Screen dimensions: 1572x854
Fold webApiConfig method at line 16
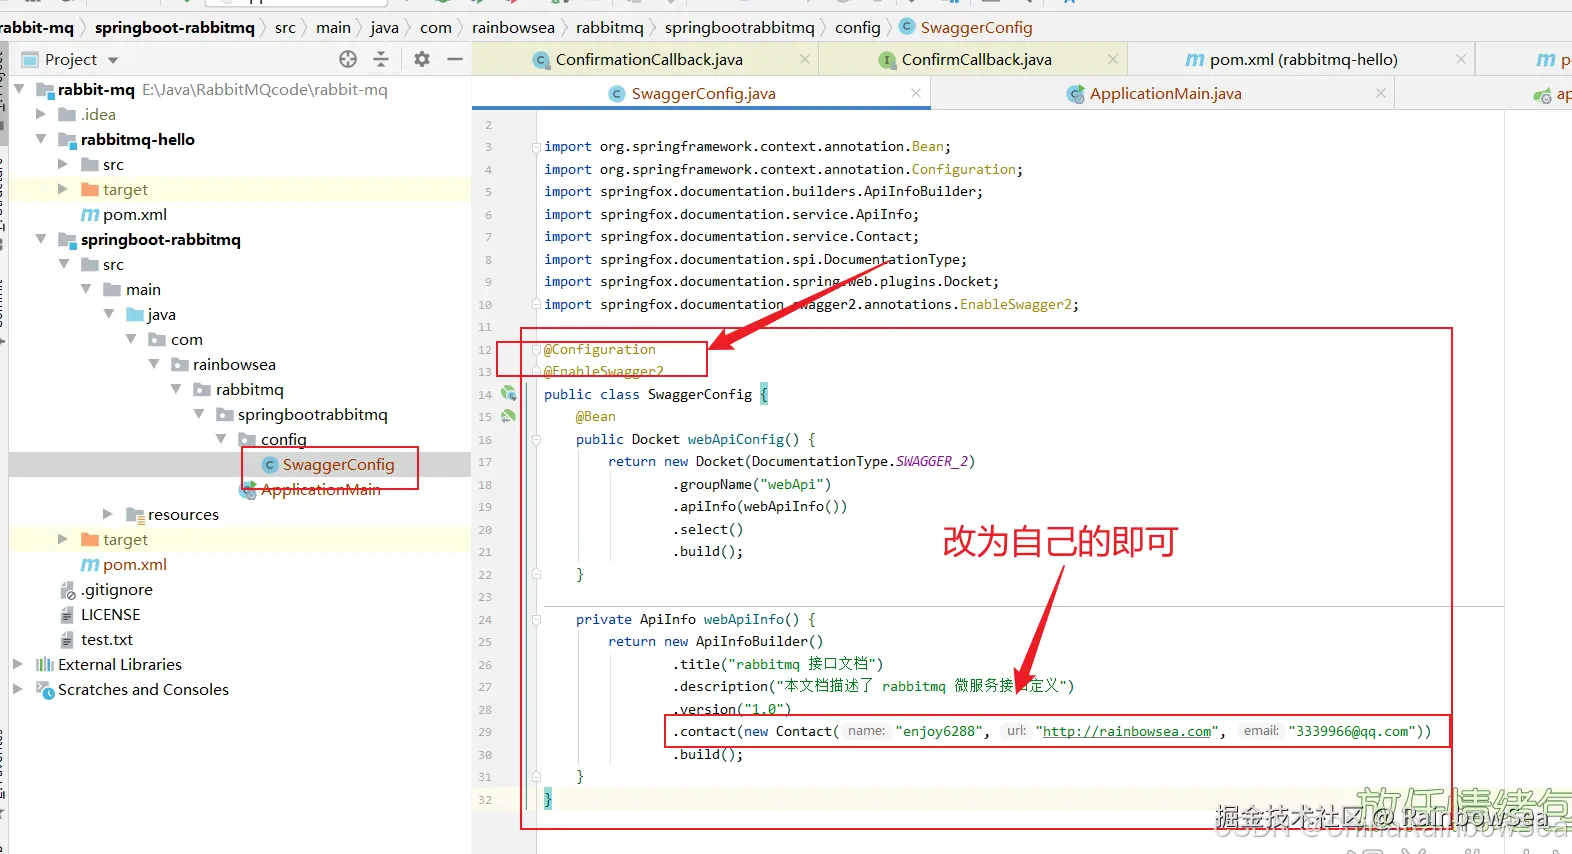coord(536,439)
